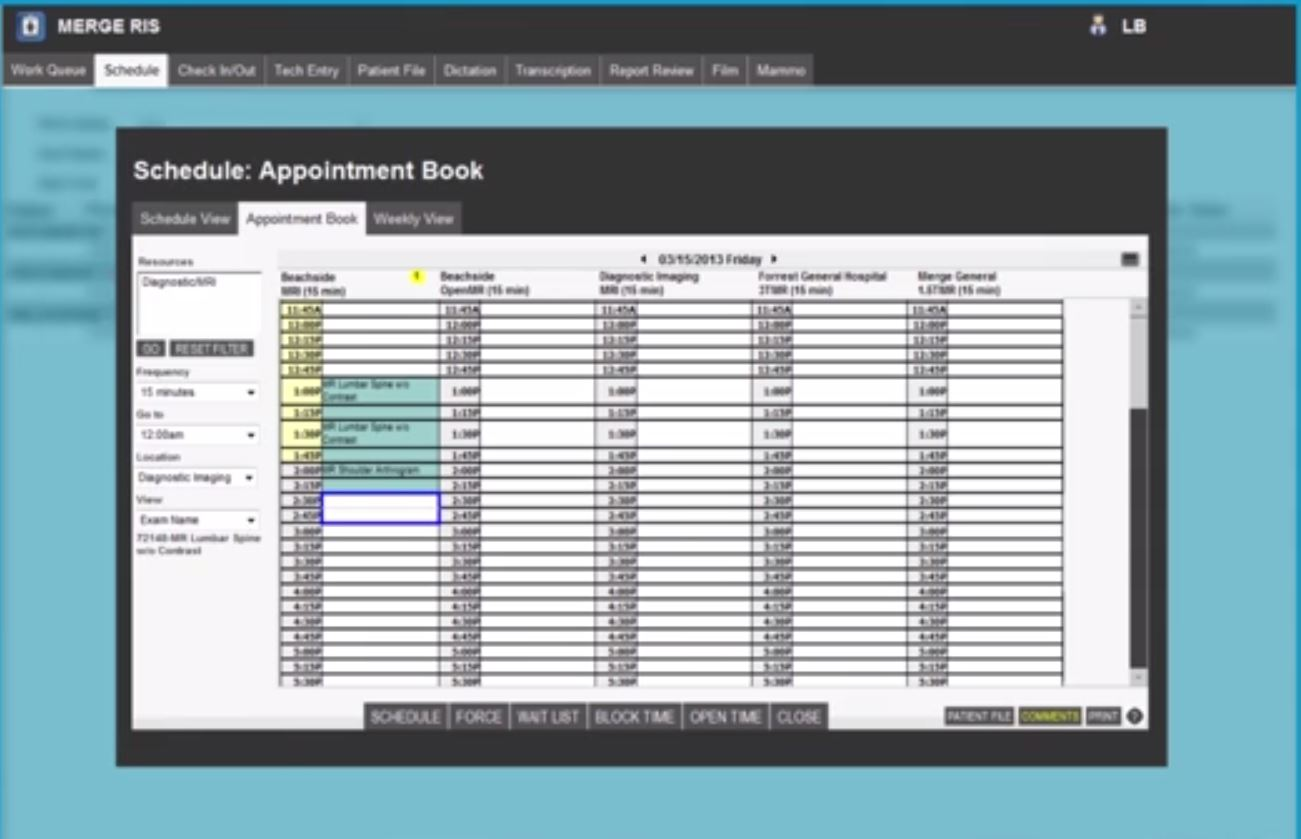Viewport: 1301px width, 839px height.
Task: Click the LB user initials
Action: pos(1134,27)
